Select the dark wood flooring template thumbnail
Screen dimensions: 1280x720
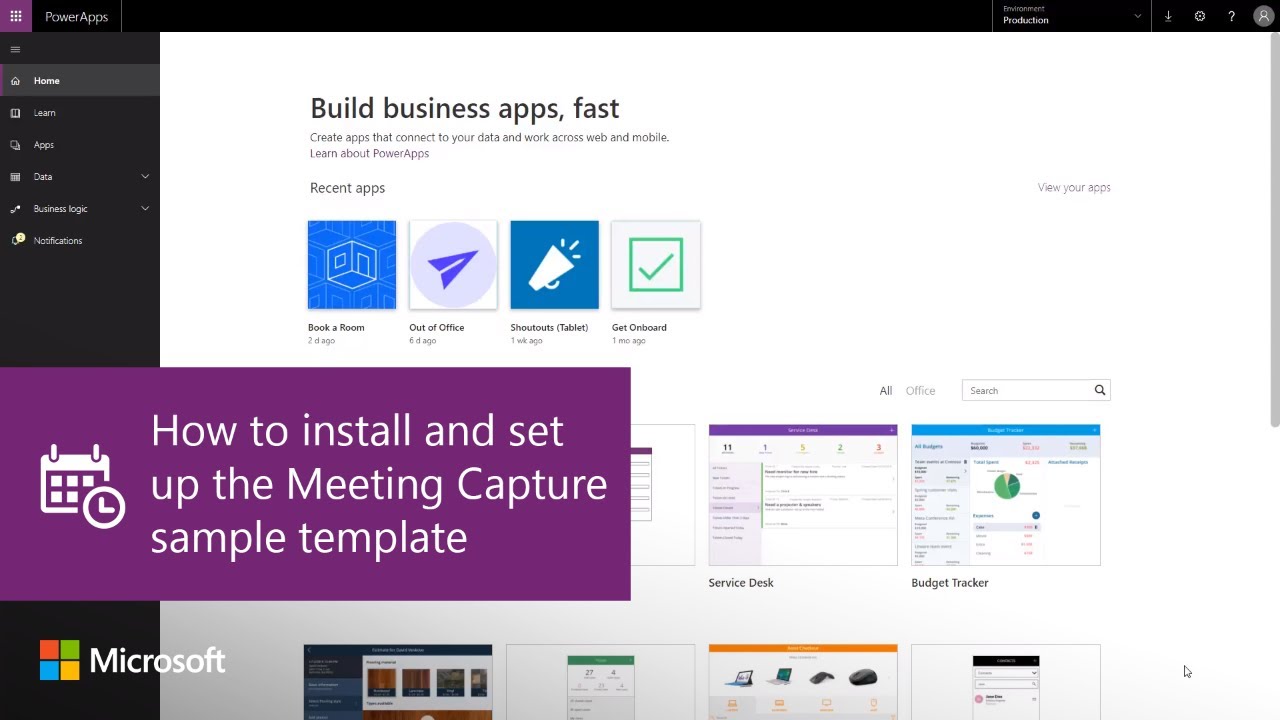click(x=398, y=682)
